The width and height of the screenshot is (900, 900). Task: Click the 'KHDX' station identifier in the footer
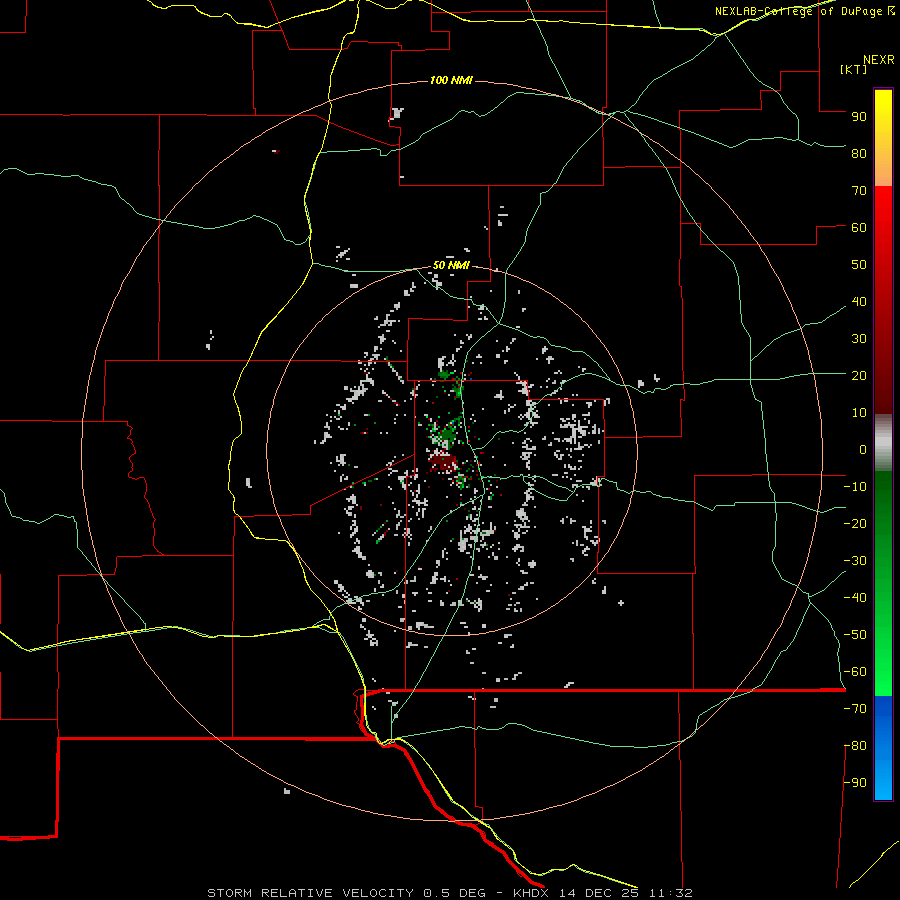[x=531, y=893]
